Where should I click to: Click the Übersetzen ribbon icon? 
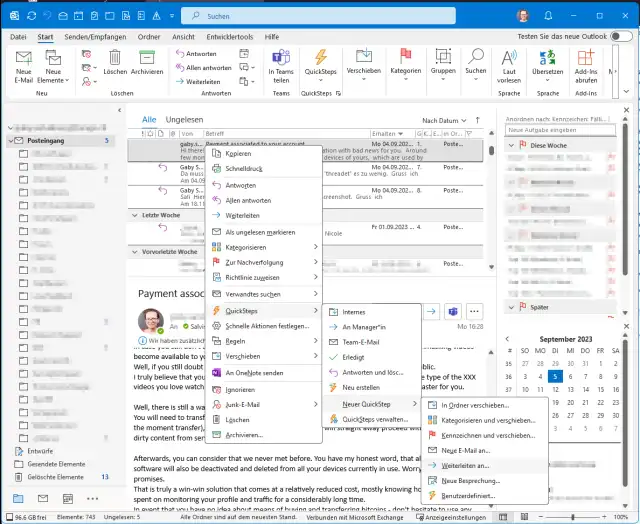(x=547, y=58)
